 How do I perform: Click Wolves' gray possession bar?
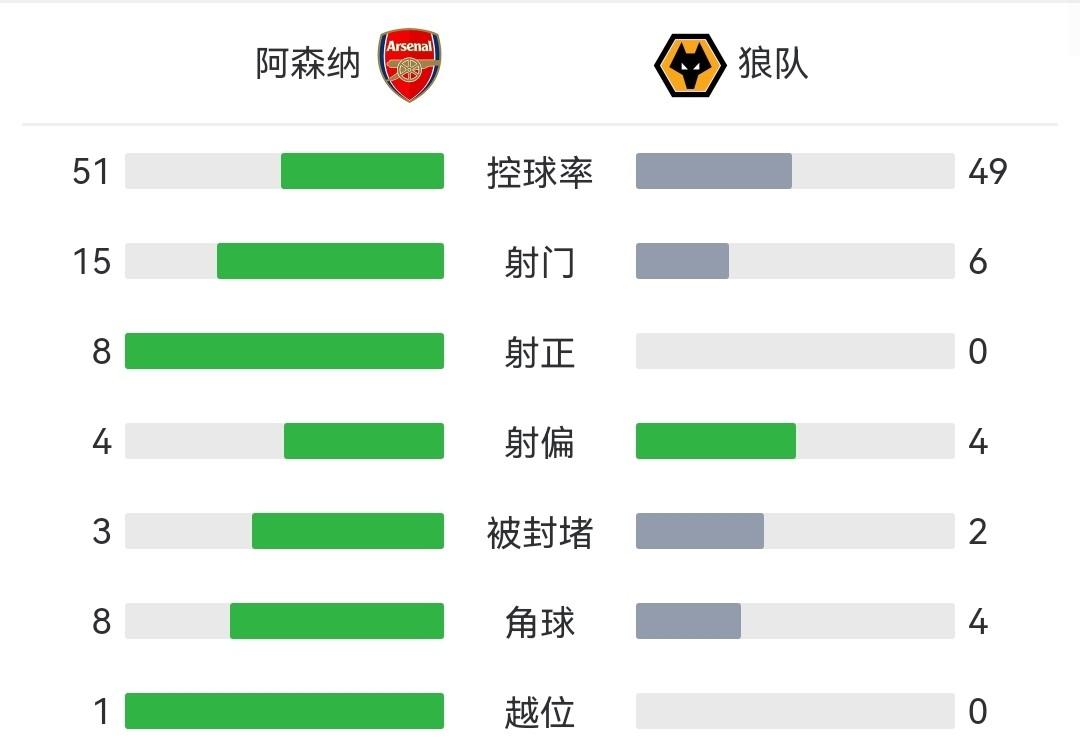(x=714, y=171)
